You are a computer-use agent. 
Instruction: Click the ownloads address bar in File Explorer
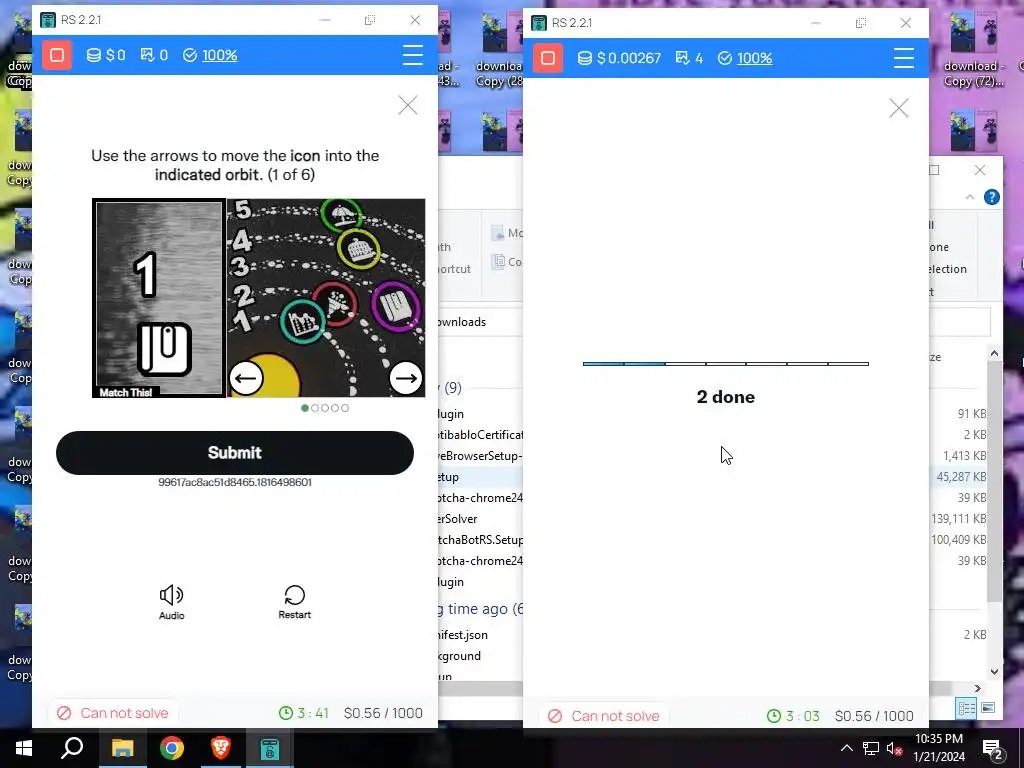coord(714,322)
